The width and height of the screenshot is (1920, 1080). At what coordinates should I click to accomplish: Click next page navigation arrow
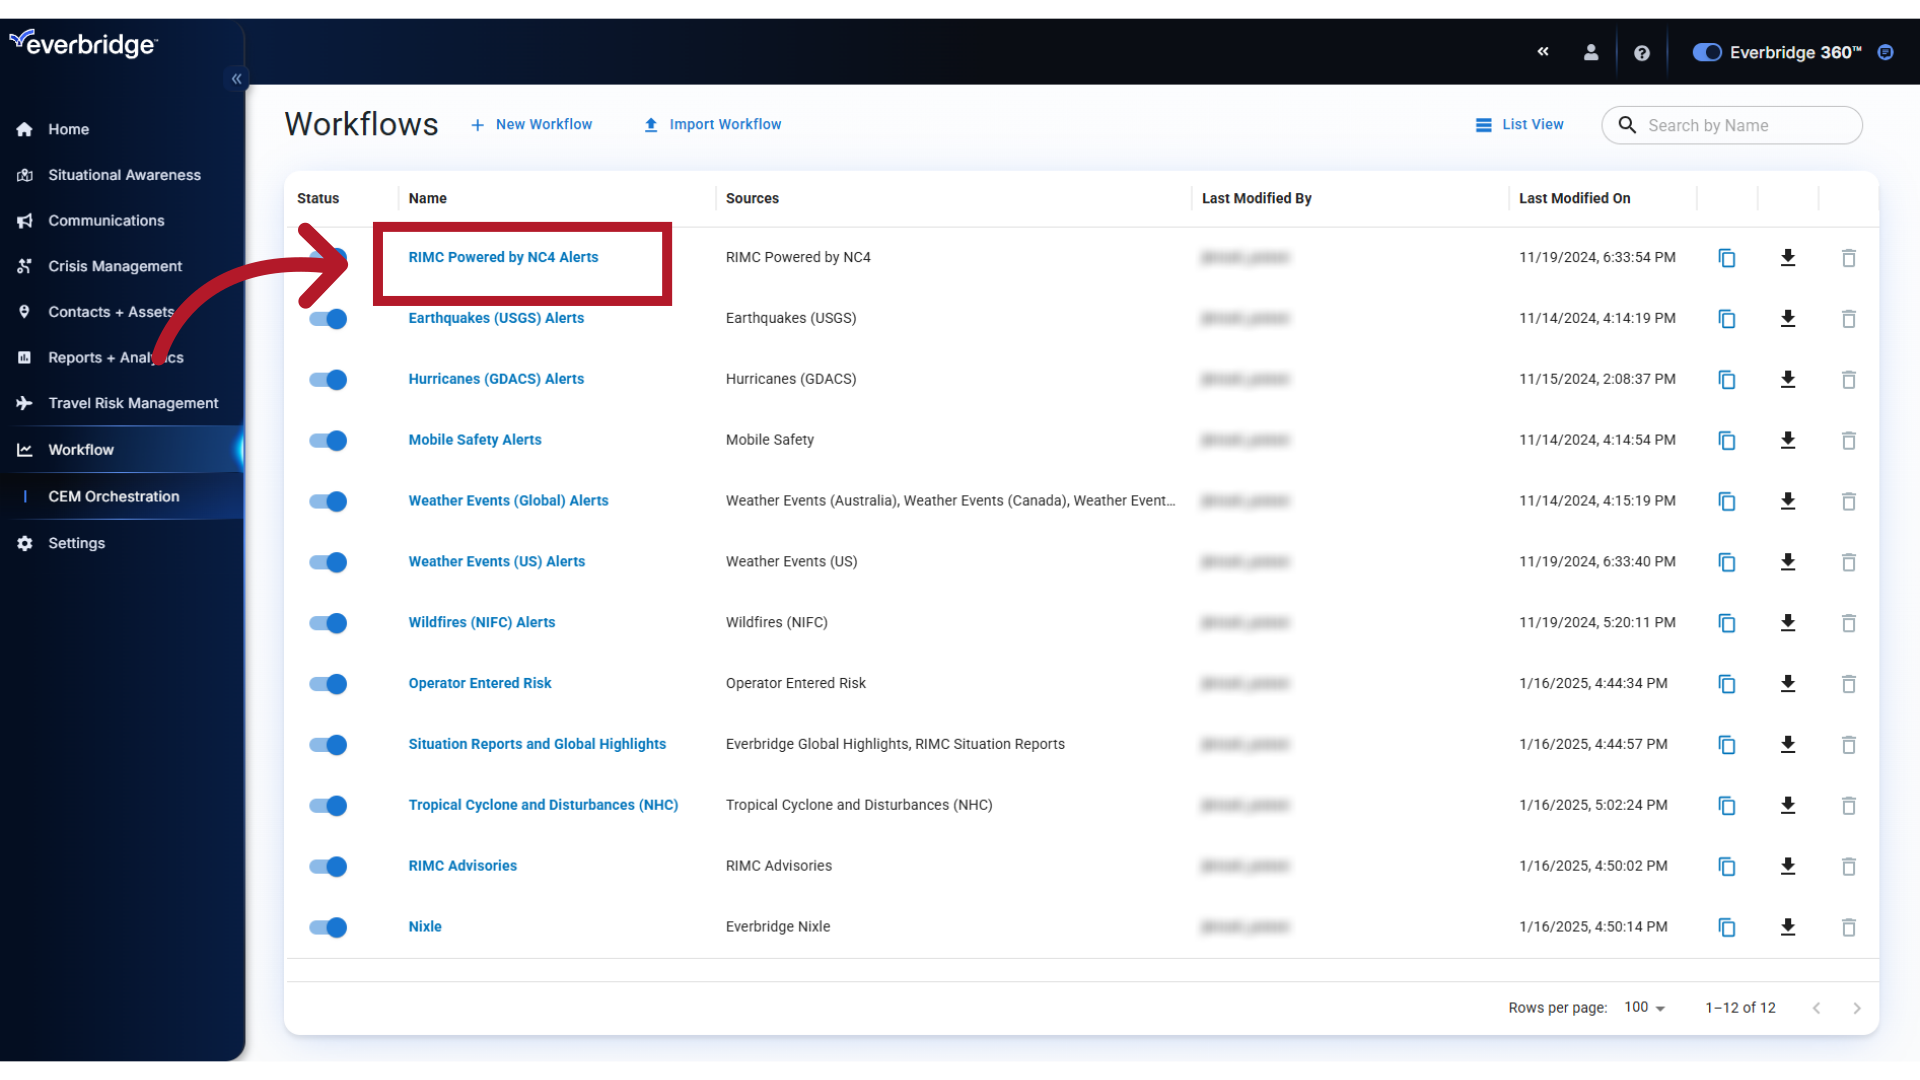tap(1857, 1007)
